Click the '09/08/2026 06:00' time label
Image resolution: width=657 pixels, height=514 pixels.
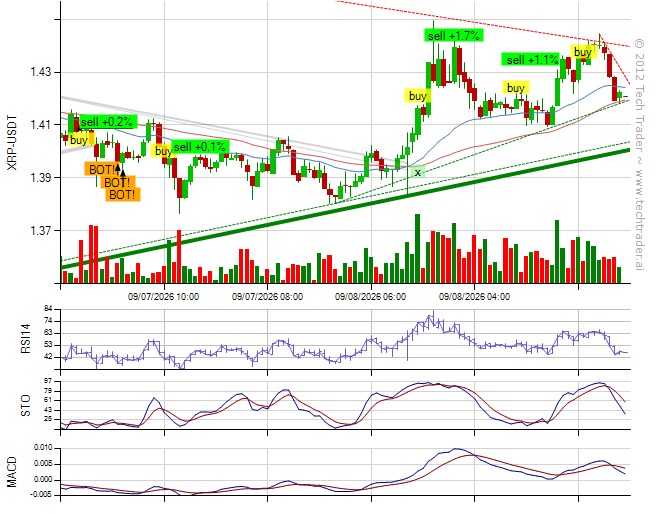(370, 297)
